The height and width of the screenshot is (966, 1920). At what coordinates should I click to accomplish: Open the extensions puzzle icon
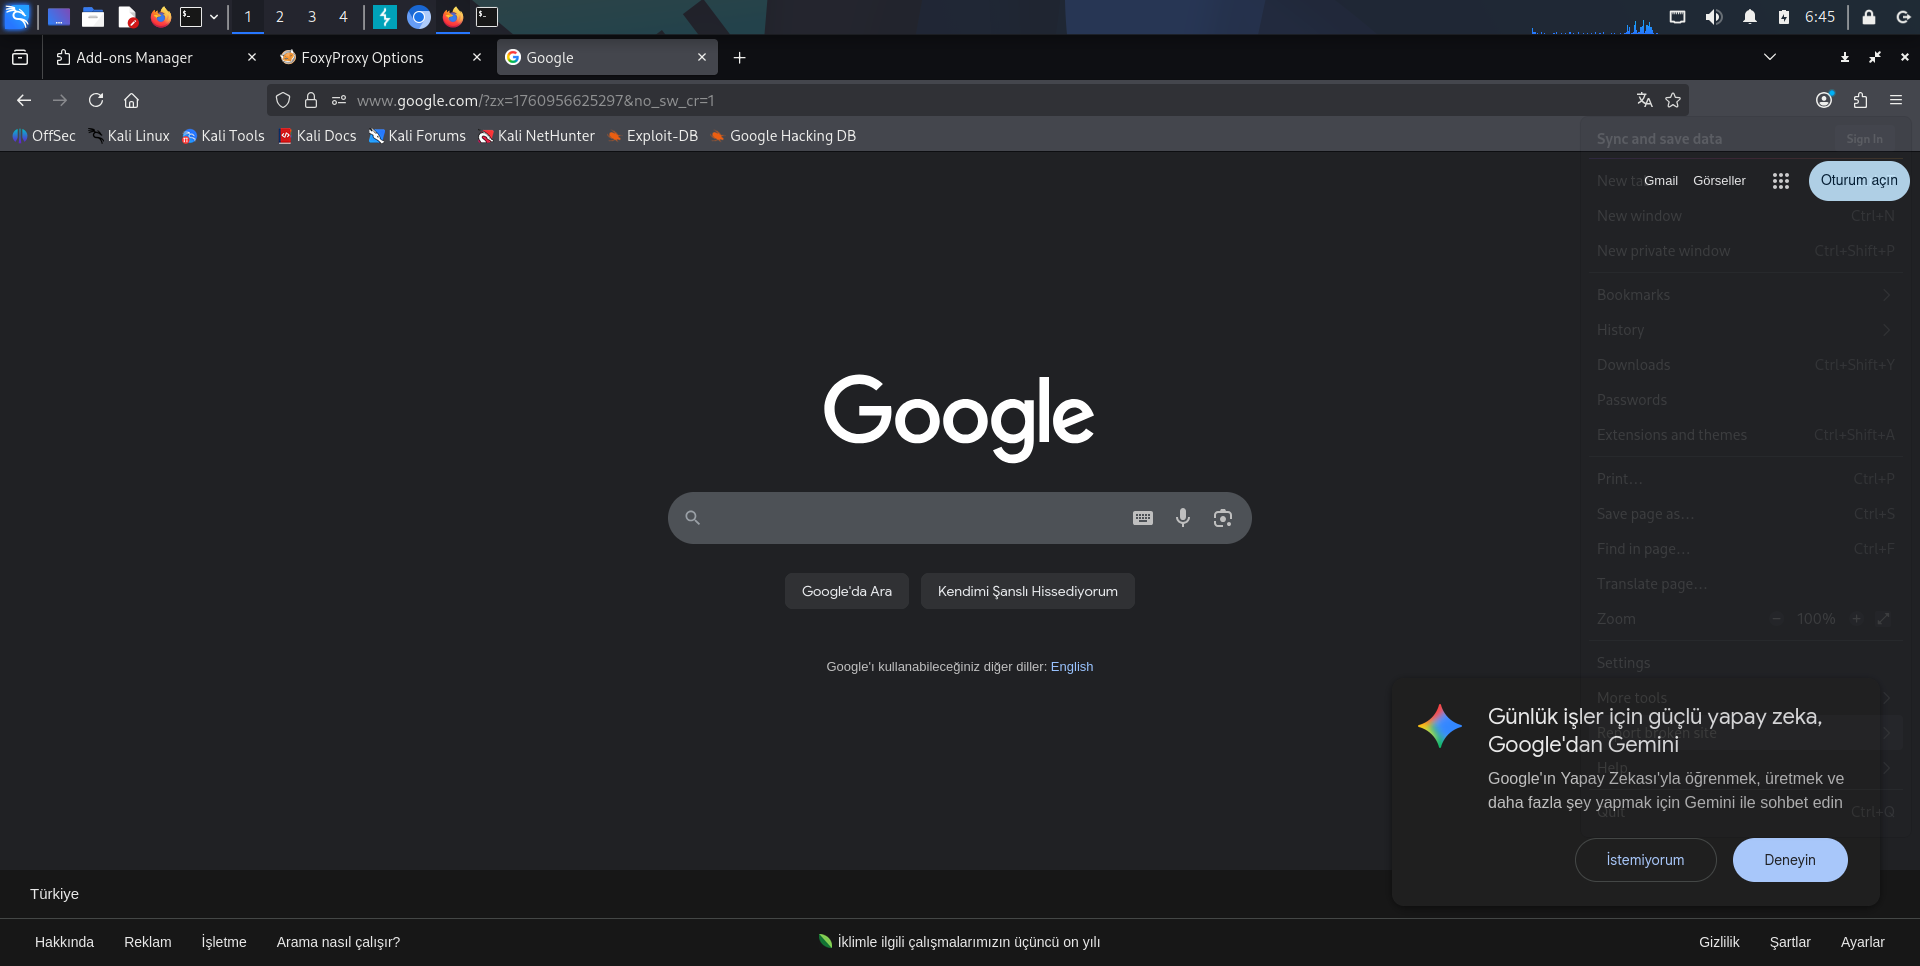point(1860,100)
